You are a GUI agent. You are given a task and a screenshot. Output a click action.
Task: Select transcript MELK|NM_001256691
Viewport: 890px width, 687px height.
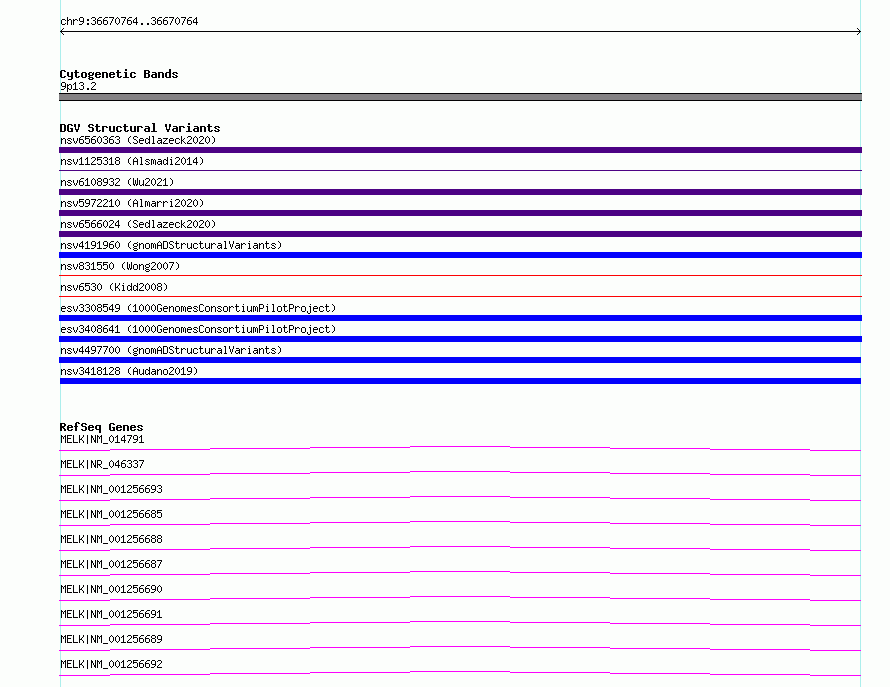tap(111, 614)
